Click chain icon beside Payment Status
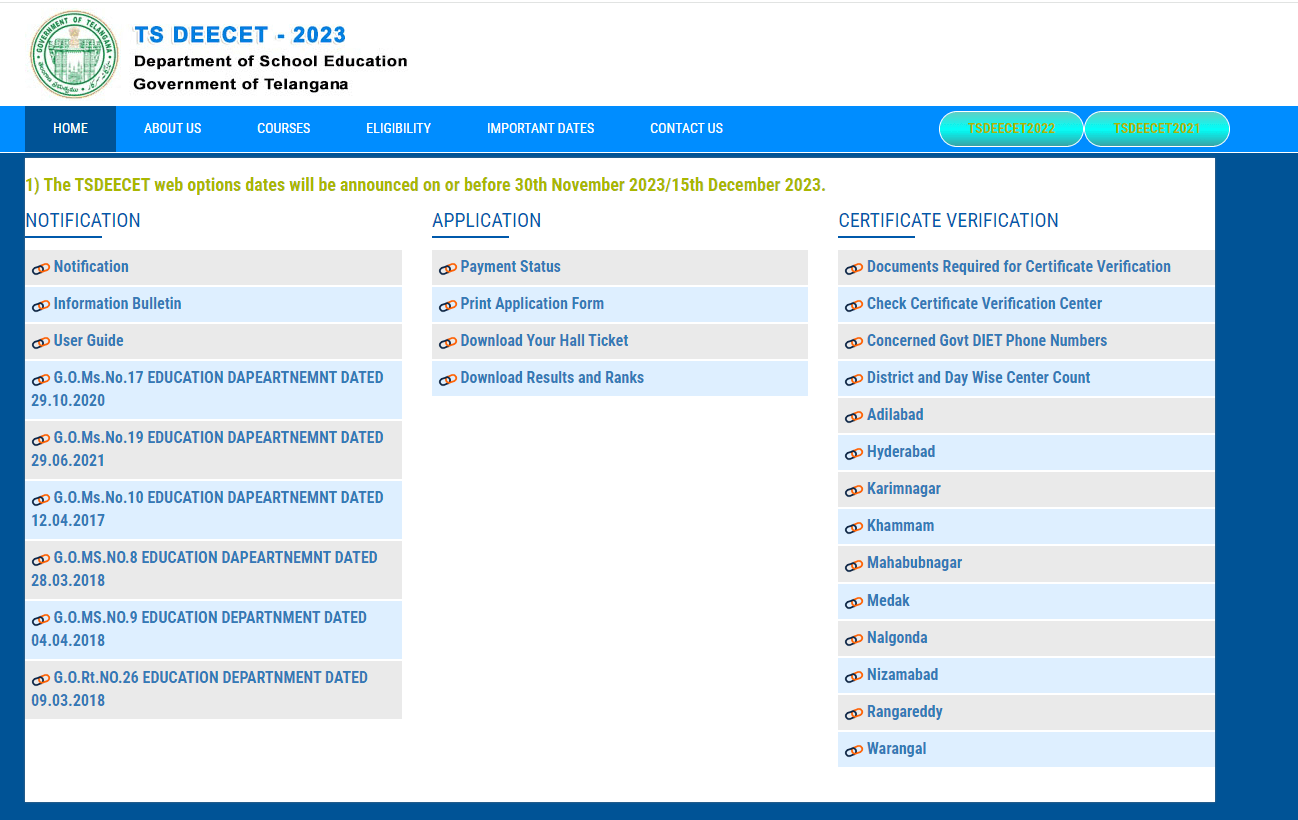1298x820 pixels. point(448,268)
